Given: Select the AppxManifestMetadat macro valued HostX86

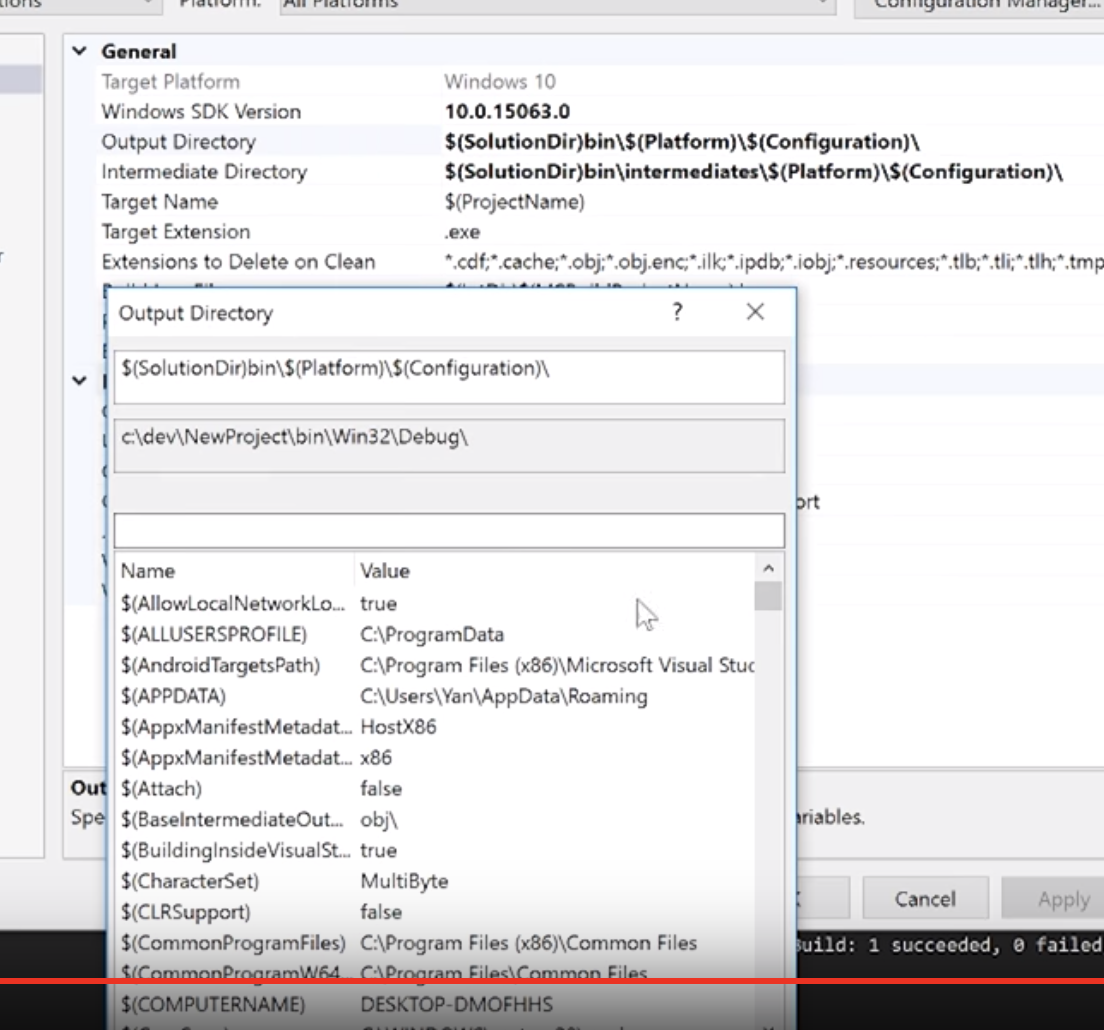Looking at the screenshot, I should pos(236,727).
